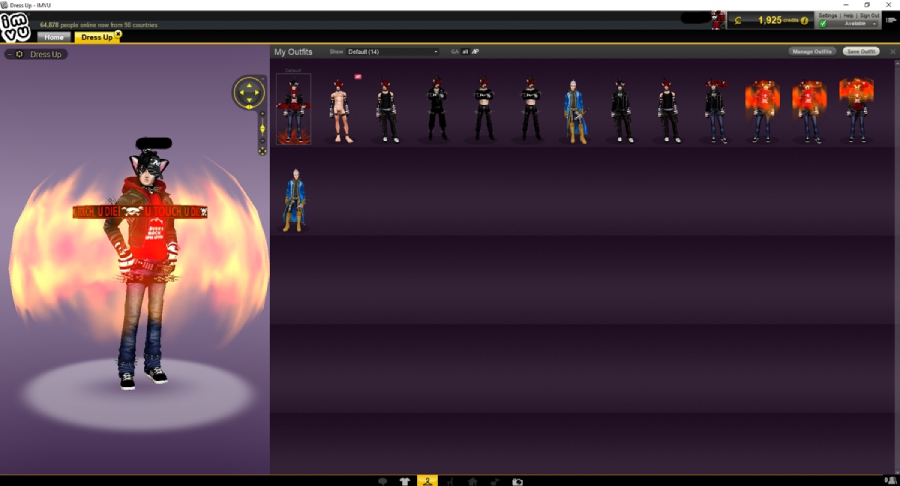
Task: Select the blue coat outfit in first row
Action: pos(576,111)
